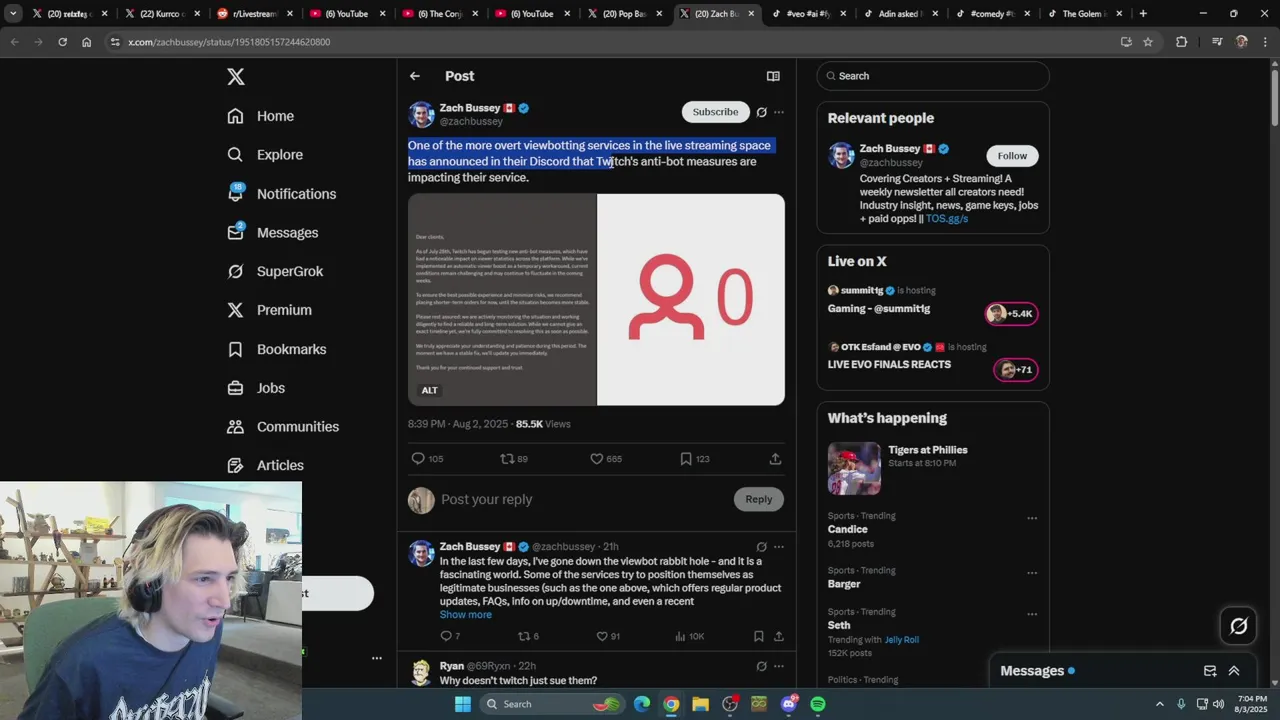Open more options next to account
This screenshot has width=1280, height=720.
click(x=377, y=658)
